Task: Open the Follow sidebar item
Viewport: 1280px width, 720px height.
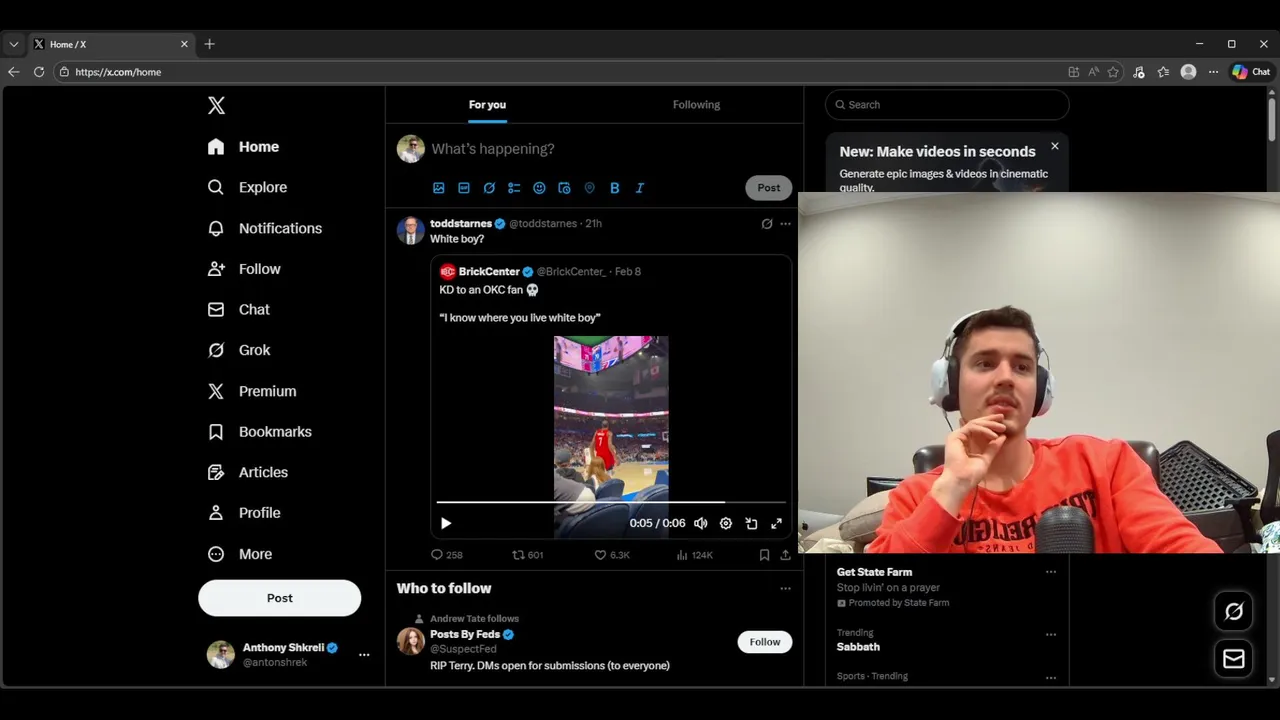Action: click(x=244, y=269)
